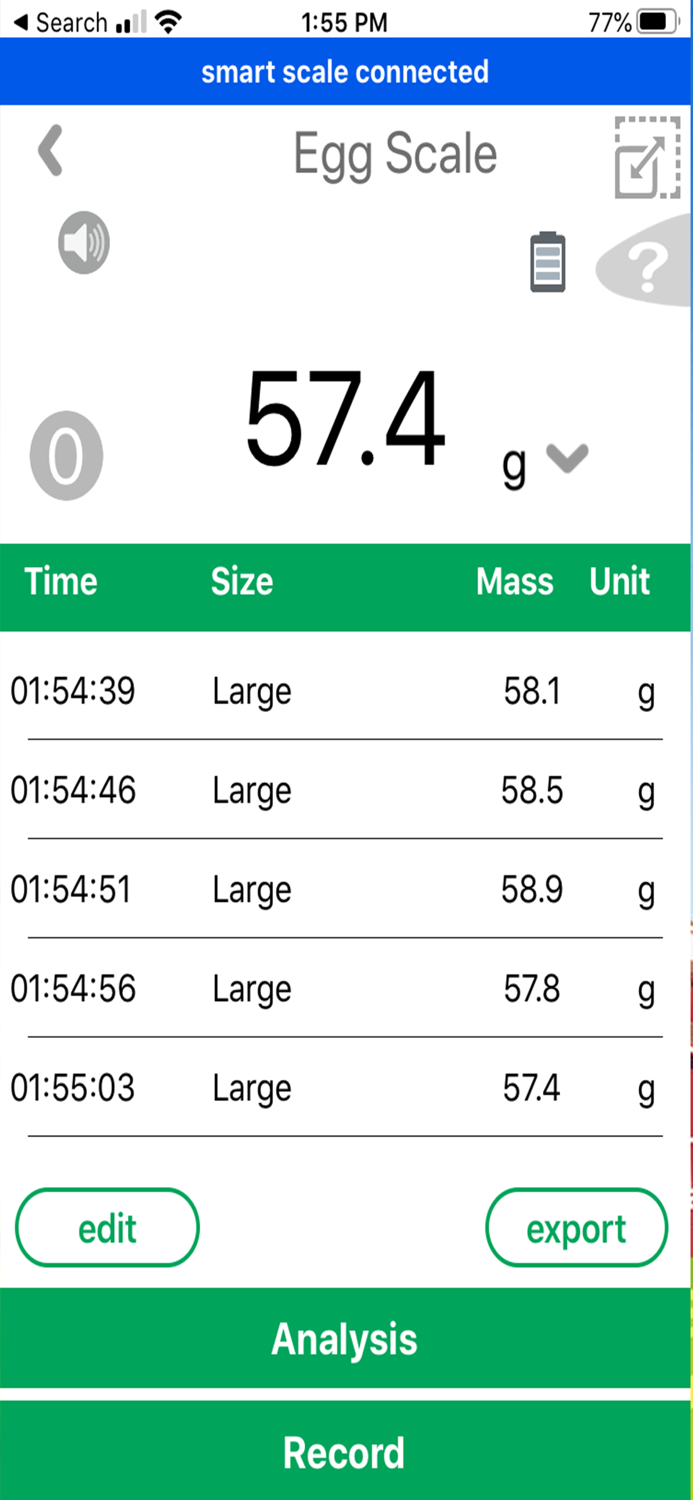Export the weighing records
The width and height of the screenshot is (693, 1500).
(x=577, y=1228)
